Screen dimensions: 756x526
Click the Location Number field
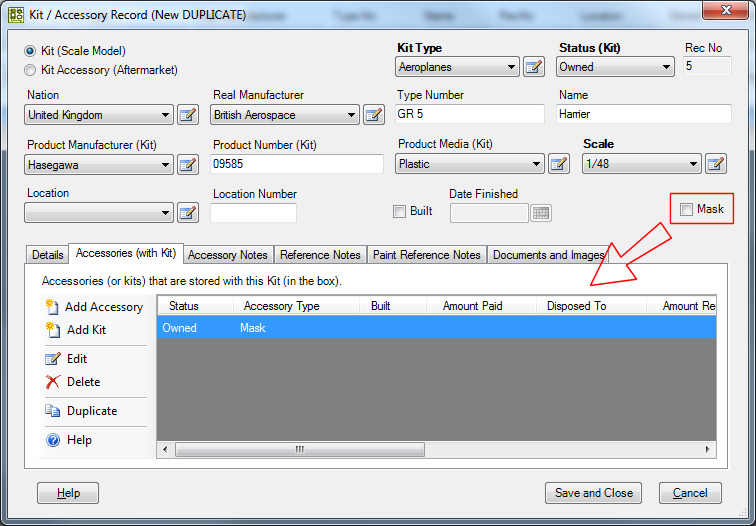click(x=254, y=213)
